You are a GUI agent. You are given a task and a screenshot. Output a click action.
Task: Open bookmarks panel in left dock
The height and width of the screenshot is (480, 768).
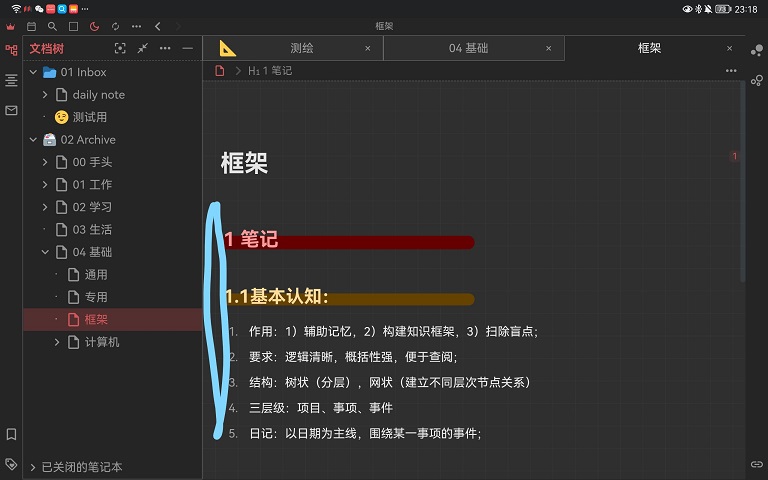[11, 434]
